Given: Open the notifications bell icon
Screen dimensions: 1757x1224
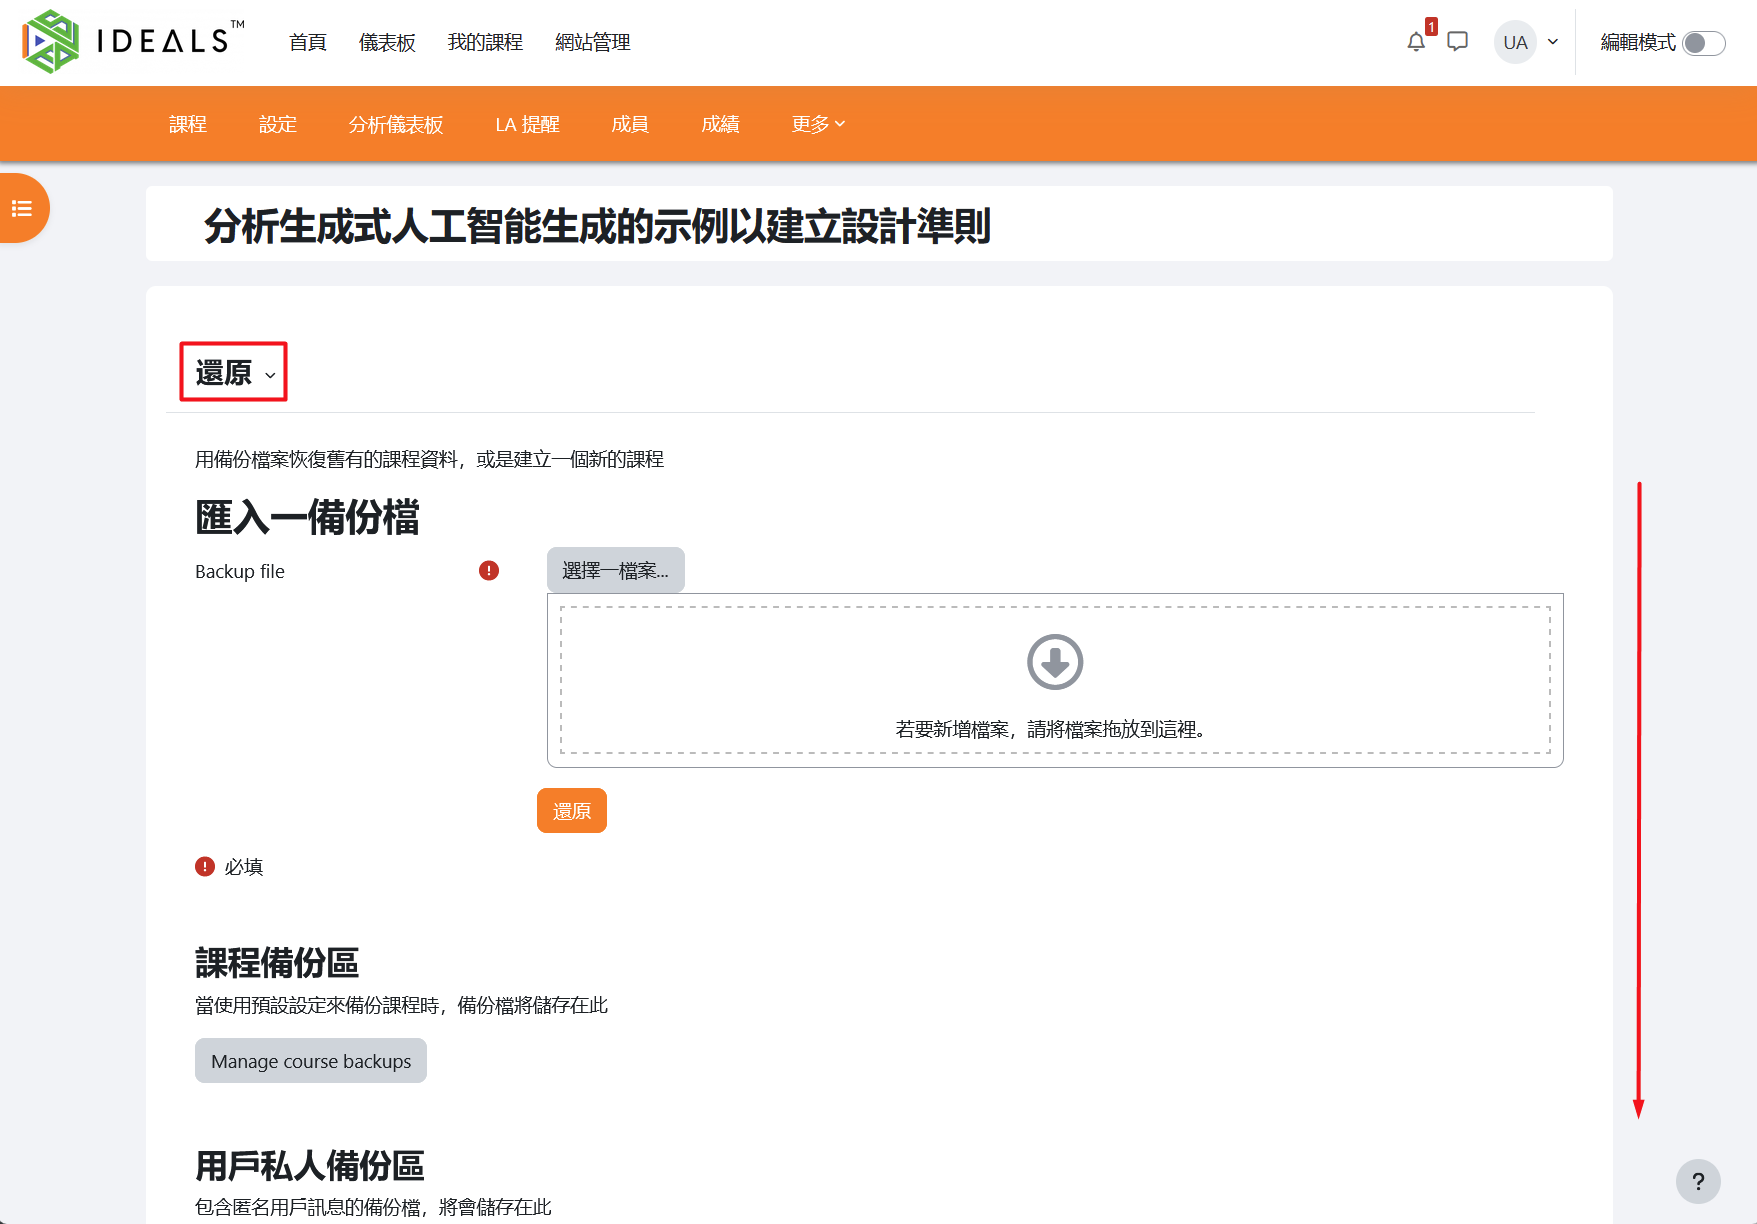Looking at the screenshot, I should [x=1415, y=42].
